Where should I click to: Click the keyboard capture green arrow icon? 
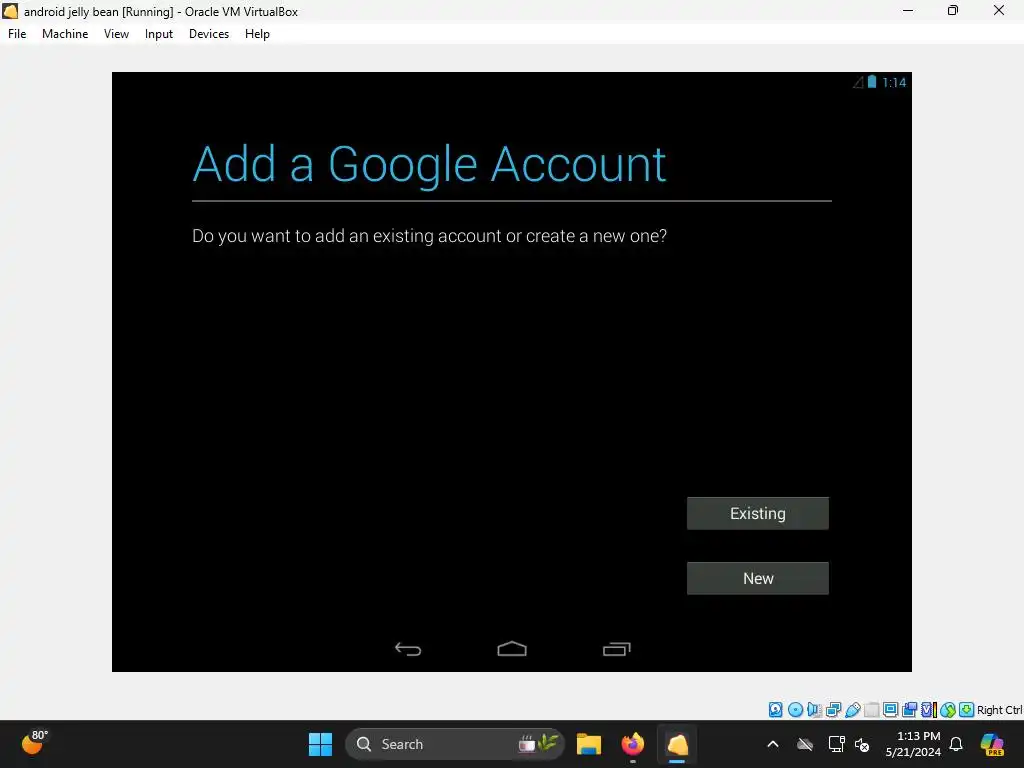tap(967, 710)
